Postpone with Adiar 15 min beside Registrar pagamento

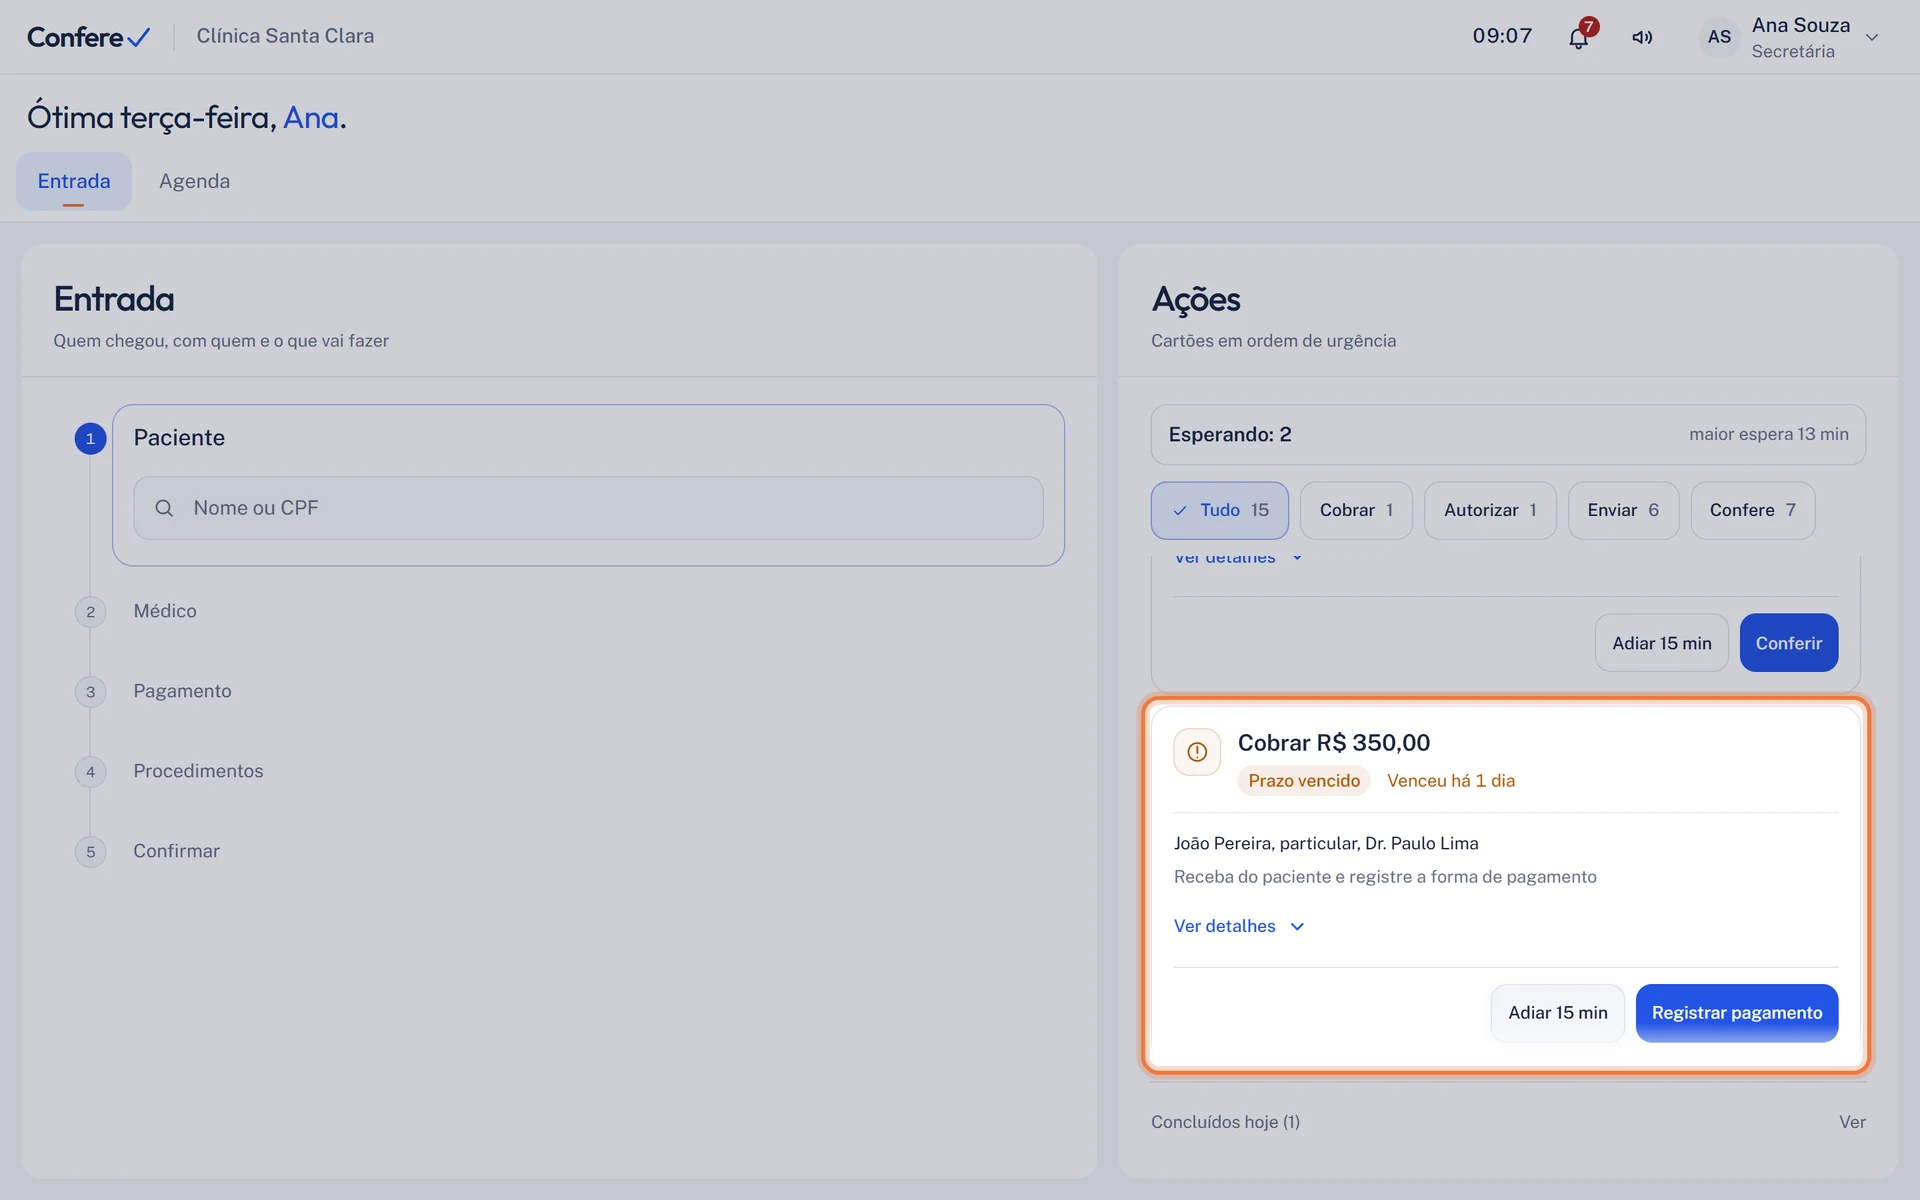[x=1557, y=1013]
